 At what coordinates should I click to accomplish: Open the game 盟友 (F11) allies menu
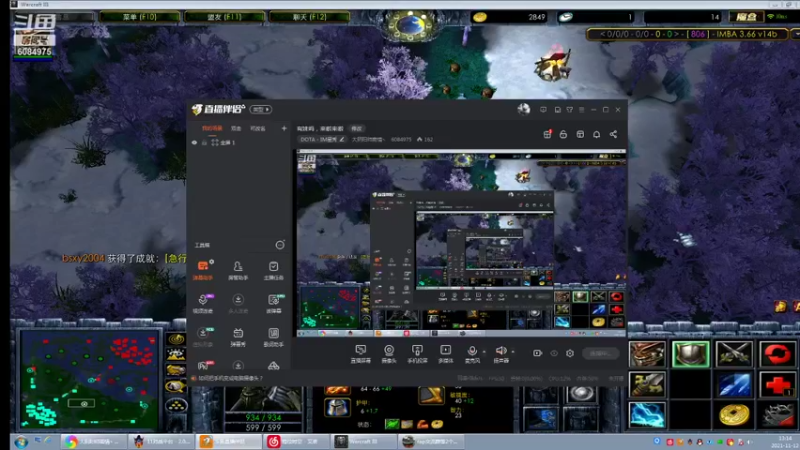point(224,17)
